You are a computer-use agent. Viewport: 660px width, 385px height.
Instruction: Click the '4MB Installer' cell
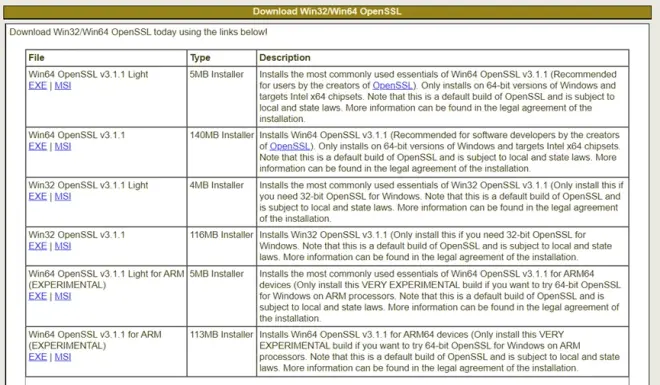221,202
